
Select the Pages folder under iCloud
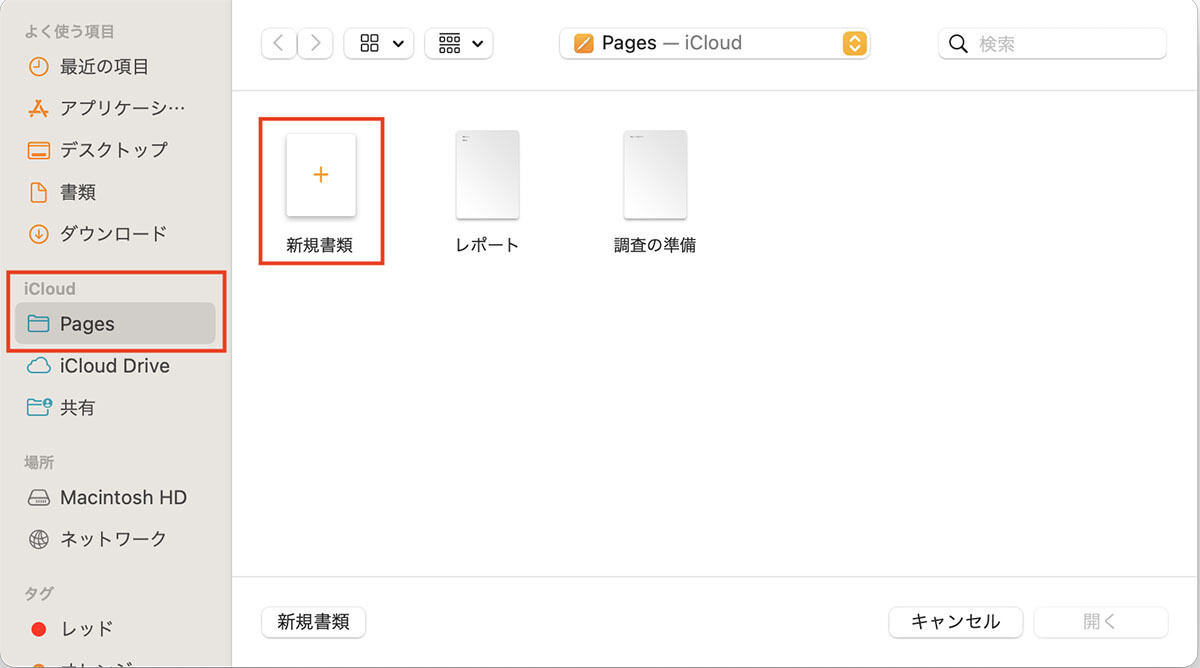click(x=115, y=324)
